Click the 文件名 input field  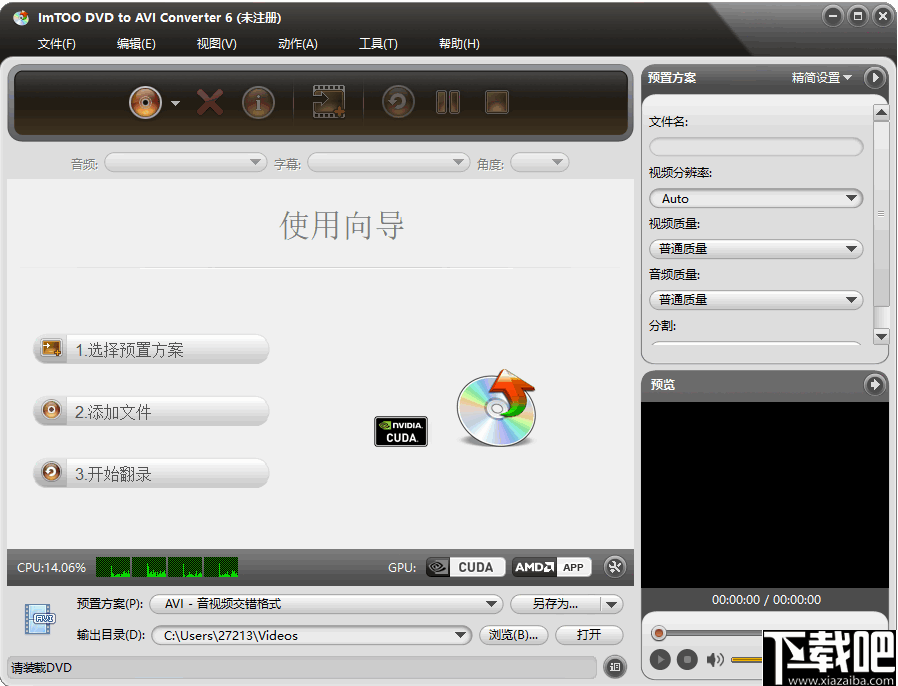pyautogui.click(x=755, y=146)
